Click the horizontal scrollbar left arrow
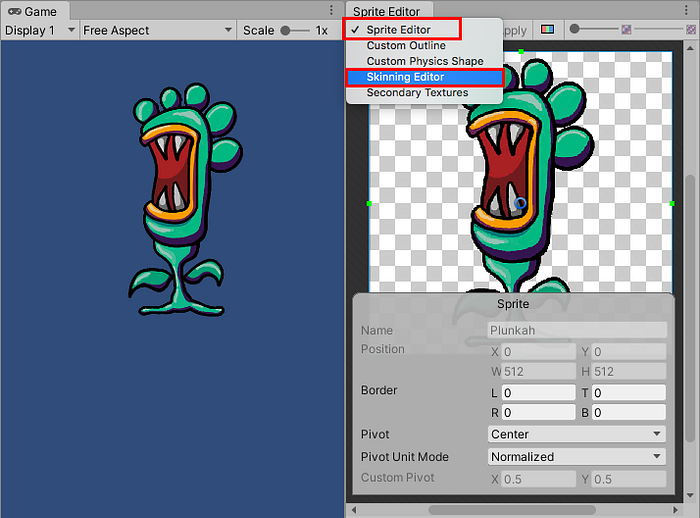 pos(354,510)
